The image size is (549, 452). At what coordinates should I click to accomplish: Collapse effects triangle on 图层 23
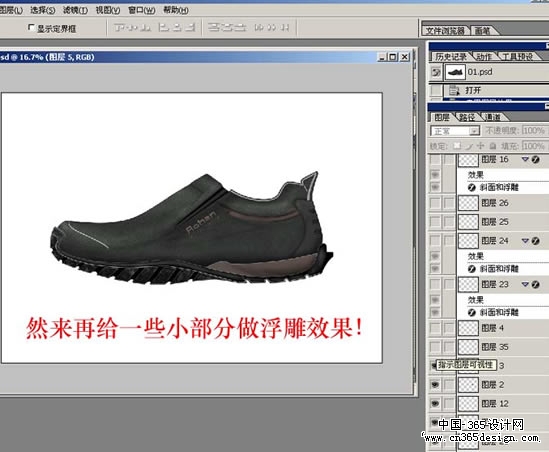[x=525, y=284]
